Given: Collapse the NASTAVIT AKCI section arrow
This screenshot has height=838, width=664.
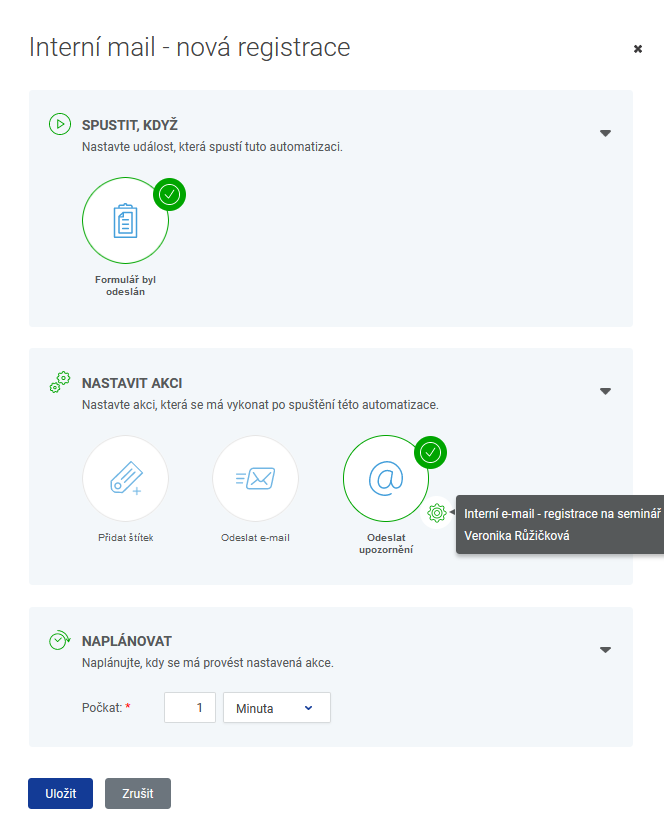Looking at the screenshot, I should 605,391.
